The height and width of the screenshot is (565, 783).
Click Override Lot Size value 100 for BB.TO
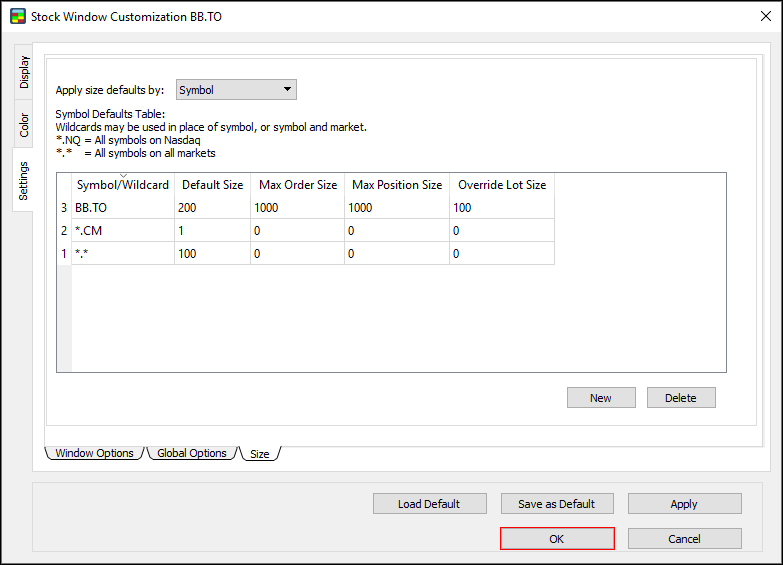(x=501, y=208)
